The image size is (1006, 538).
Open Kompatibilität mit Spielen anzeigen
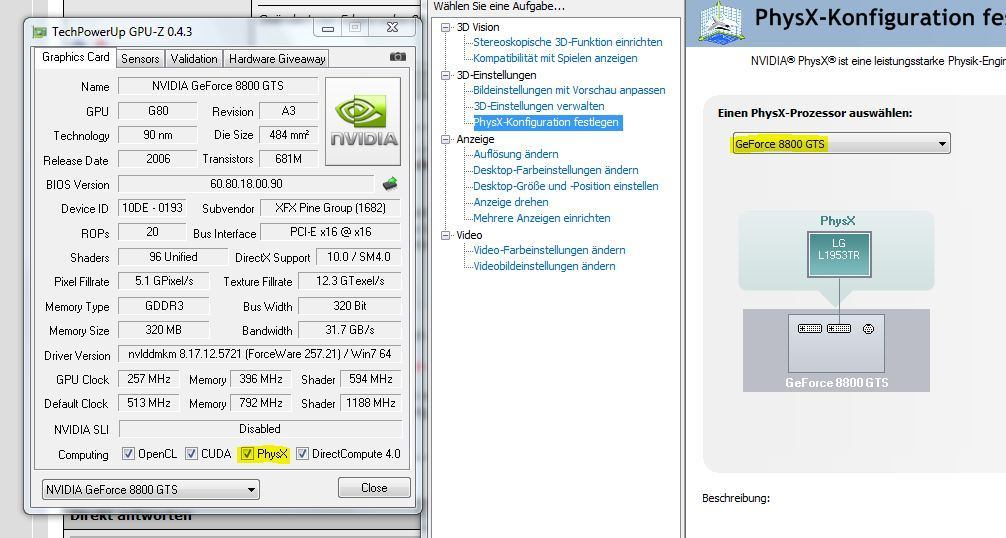coord(556,58)
